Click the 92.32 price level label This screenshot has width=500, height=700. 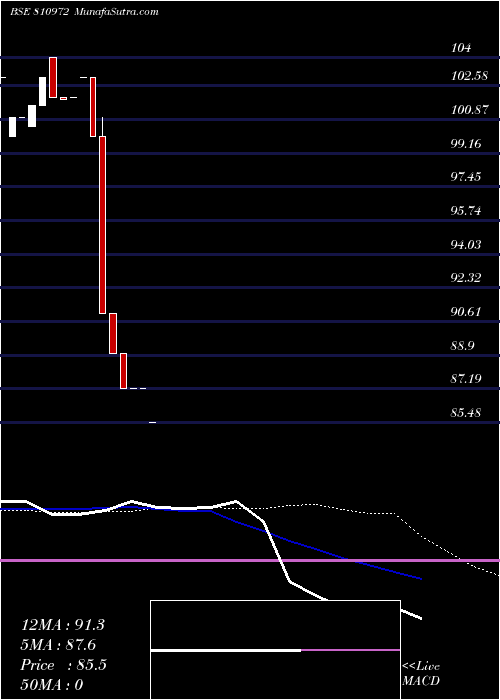(466, 278)
